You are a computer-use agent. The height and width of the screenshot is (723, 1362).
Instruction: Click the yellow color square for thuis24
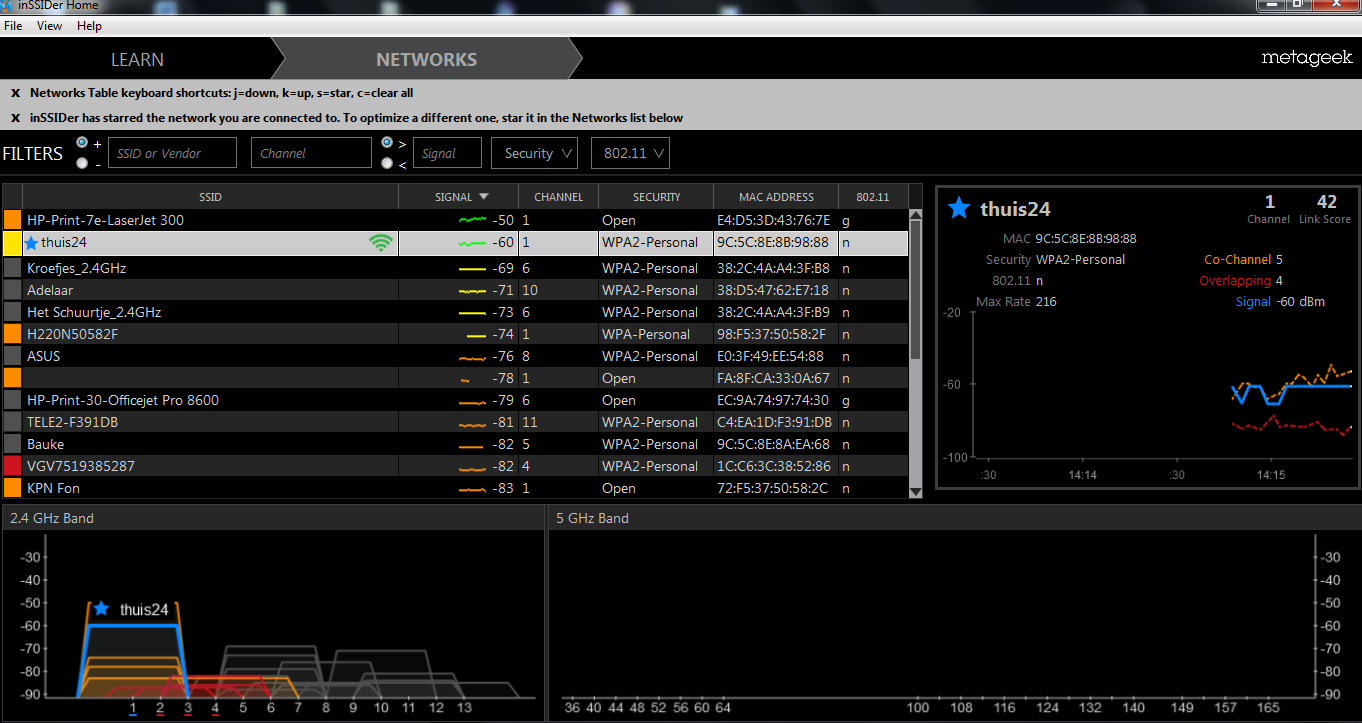(12, 243)
